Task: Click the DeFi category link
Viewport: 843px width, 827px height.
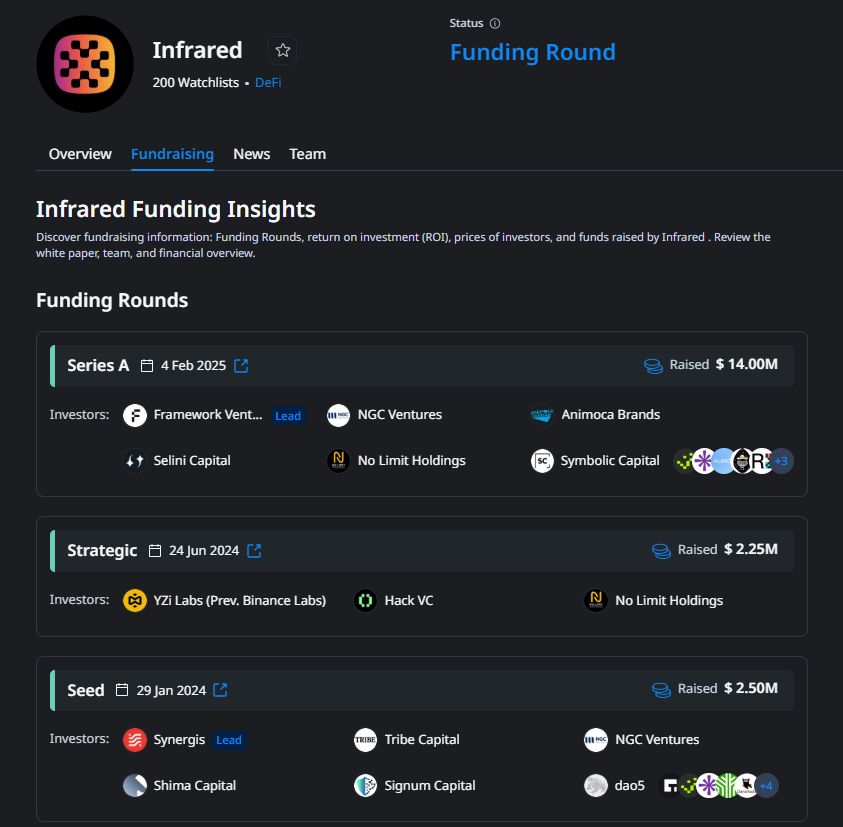Action: pos(268,83)
